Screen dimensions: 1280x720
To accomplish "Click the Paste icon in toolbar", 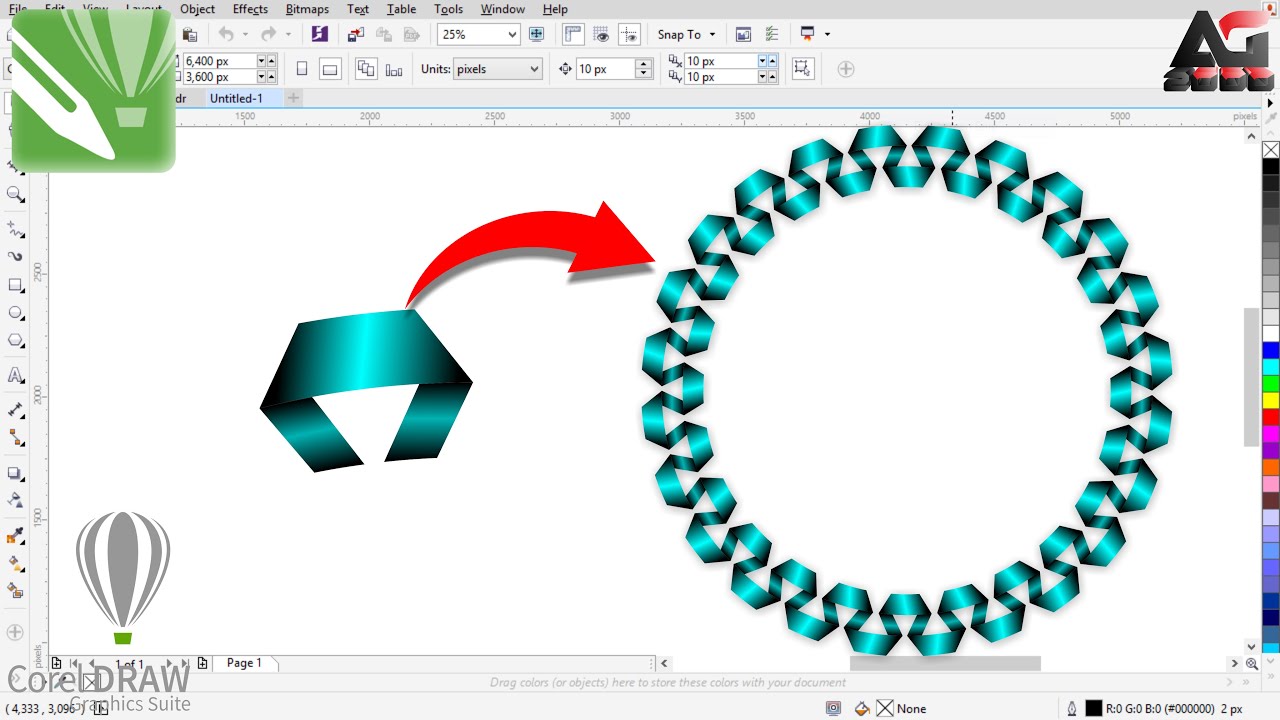I will (190, 34).
